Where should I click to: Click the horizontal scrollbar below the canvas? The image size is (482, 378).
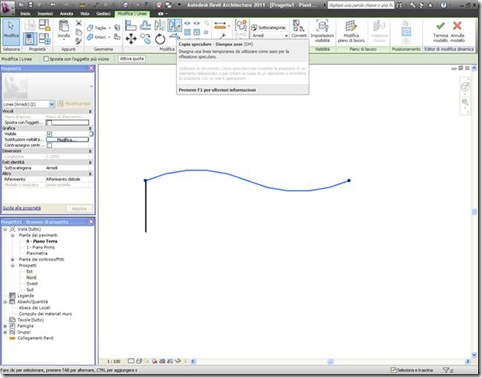330,361
